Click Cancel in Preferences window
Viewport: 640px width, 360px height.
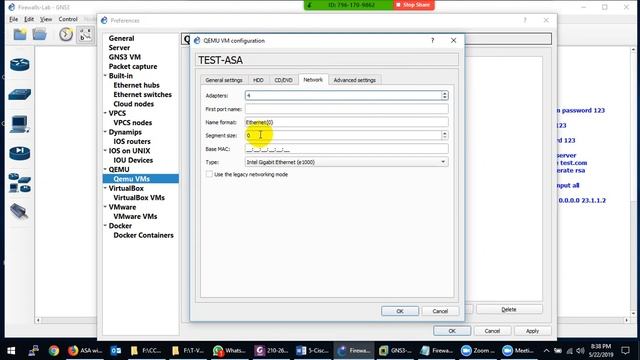(492, 331)
